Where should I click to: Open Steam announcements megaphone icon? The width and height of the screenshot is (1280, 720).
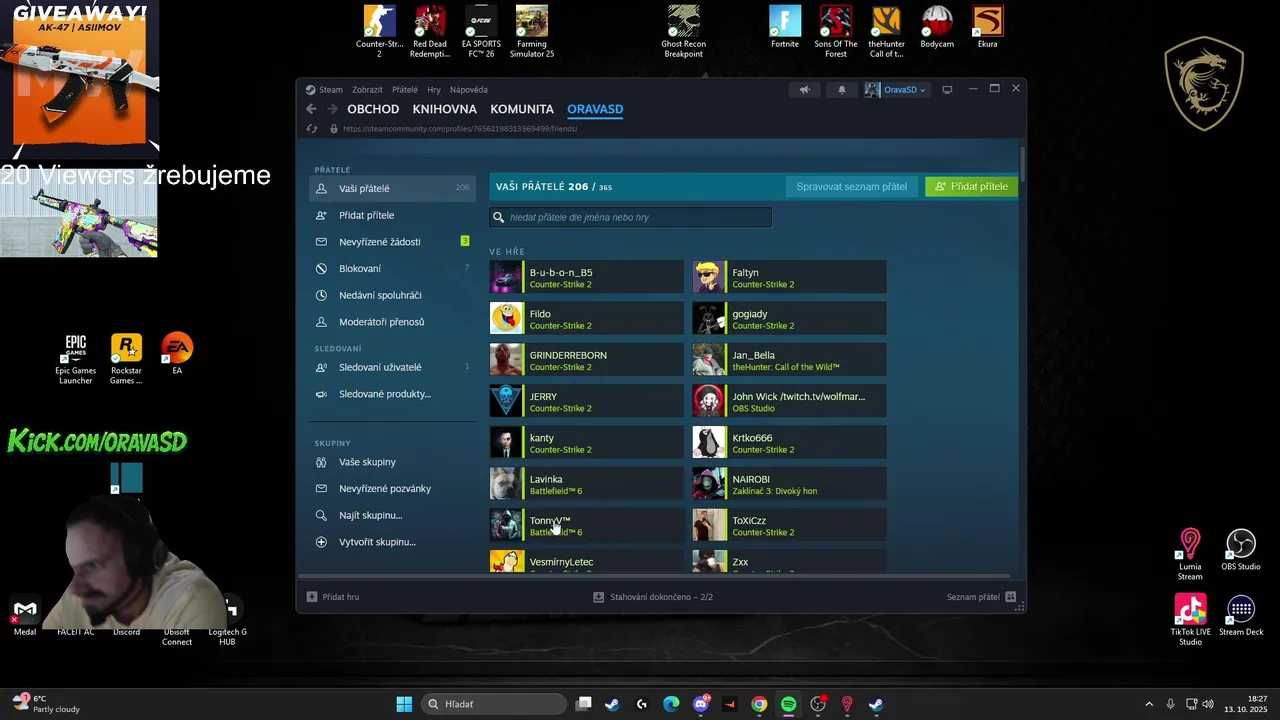tap(804, 90)
